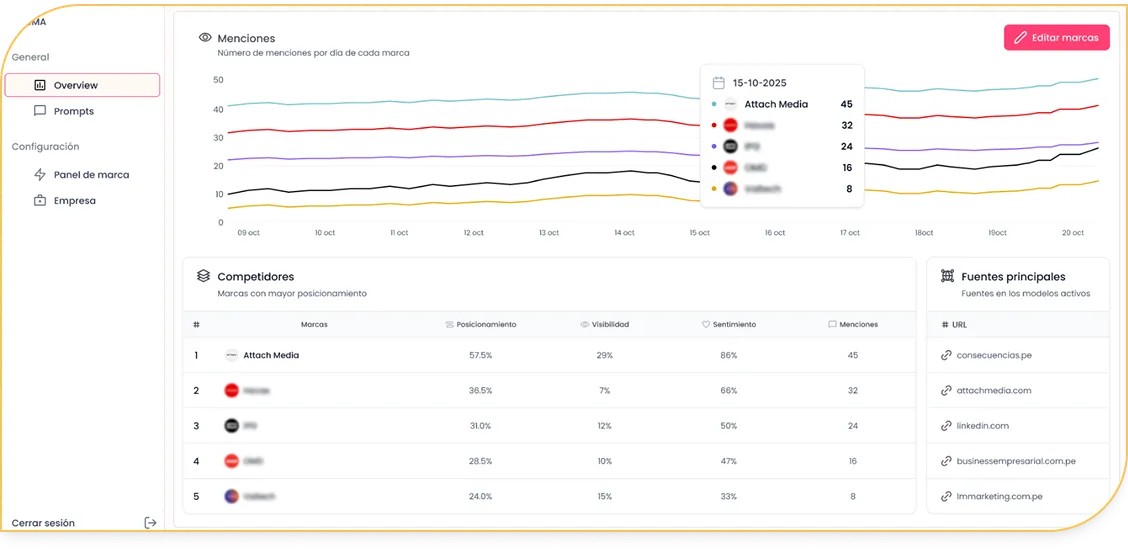
Task: Click Cerrar sesión to log out
Action: click(43, 523)
